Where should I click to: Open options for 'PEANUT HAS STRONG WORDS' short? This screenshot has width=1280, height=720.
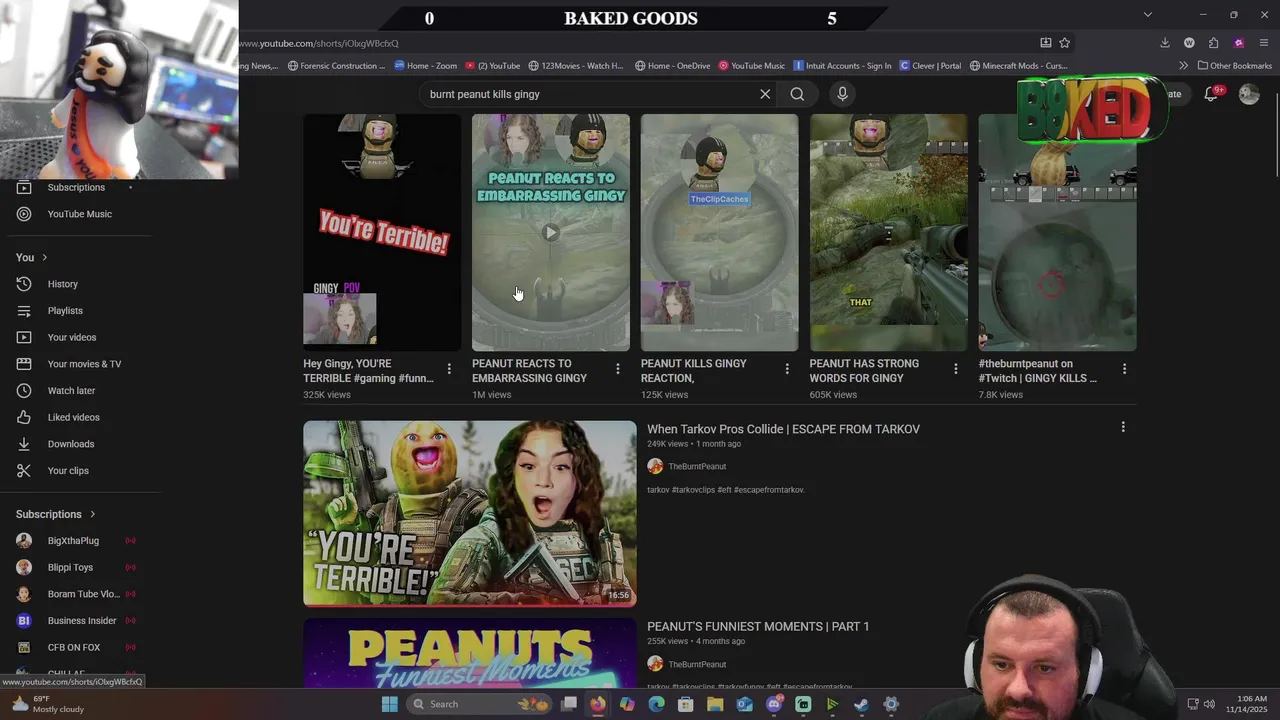pyautogui.click(x=956, y=369)
